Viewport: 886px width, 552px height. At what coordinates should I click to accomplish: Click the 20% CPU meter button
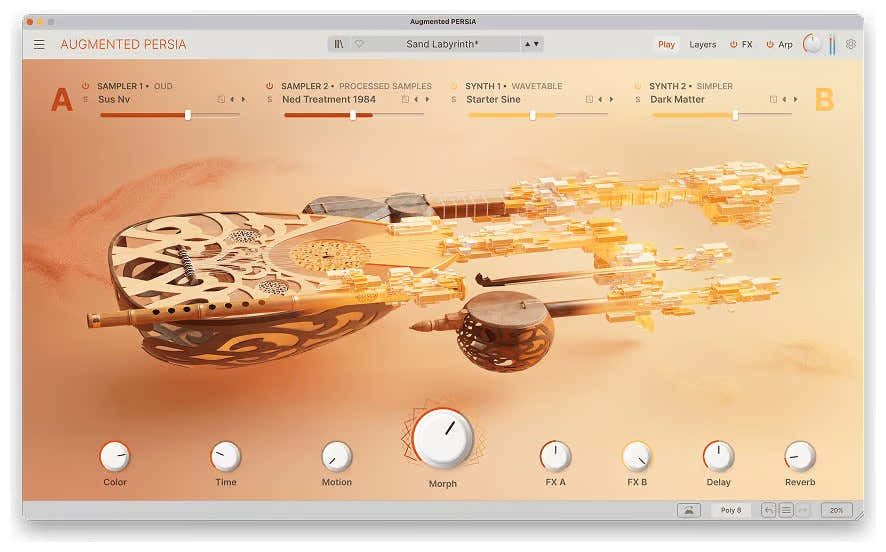(x=836, y=510)
